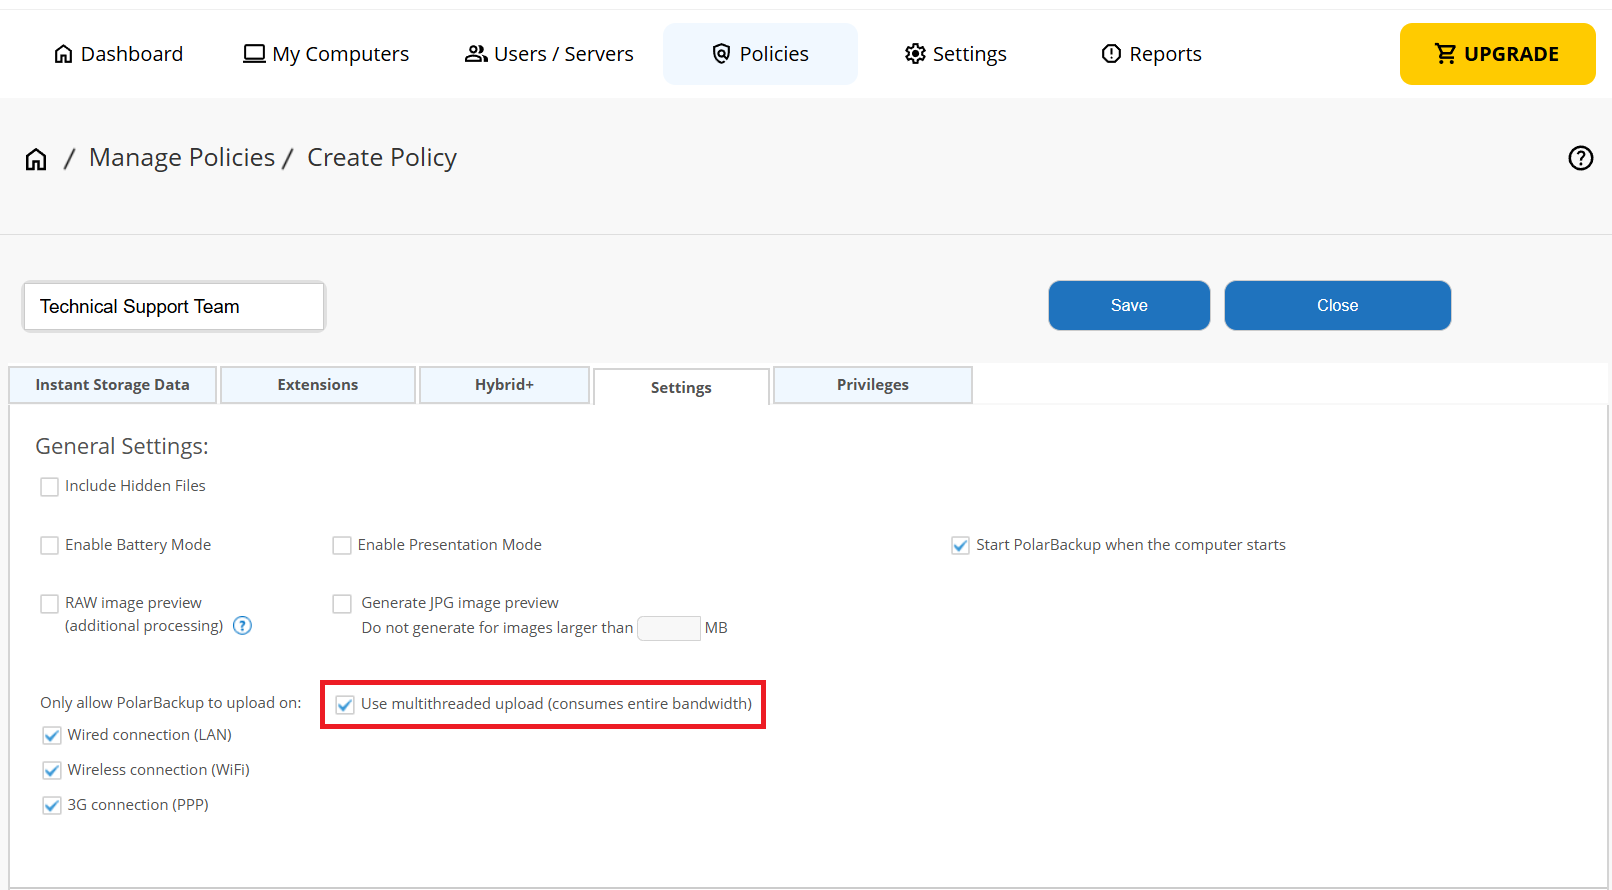The height and width of the screenshot is (890, 1612).
Task: Click the Reports alert icon
Action: 1111,54
